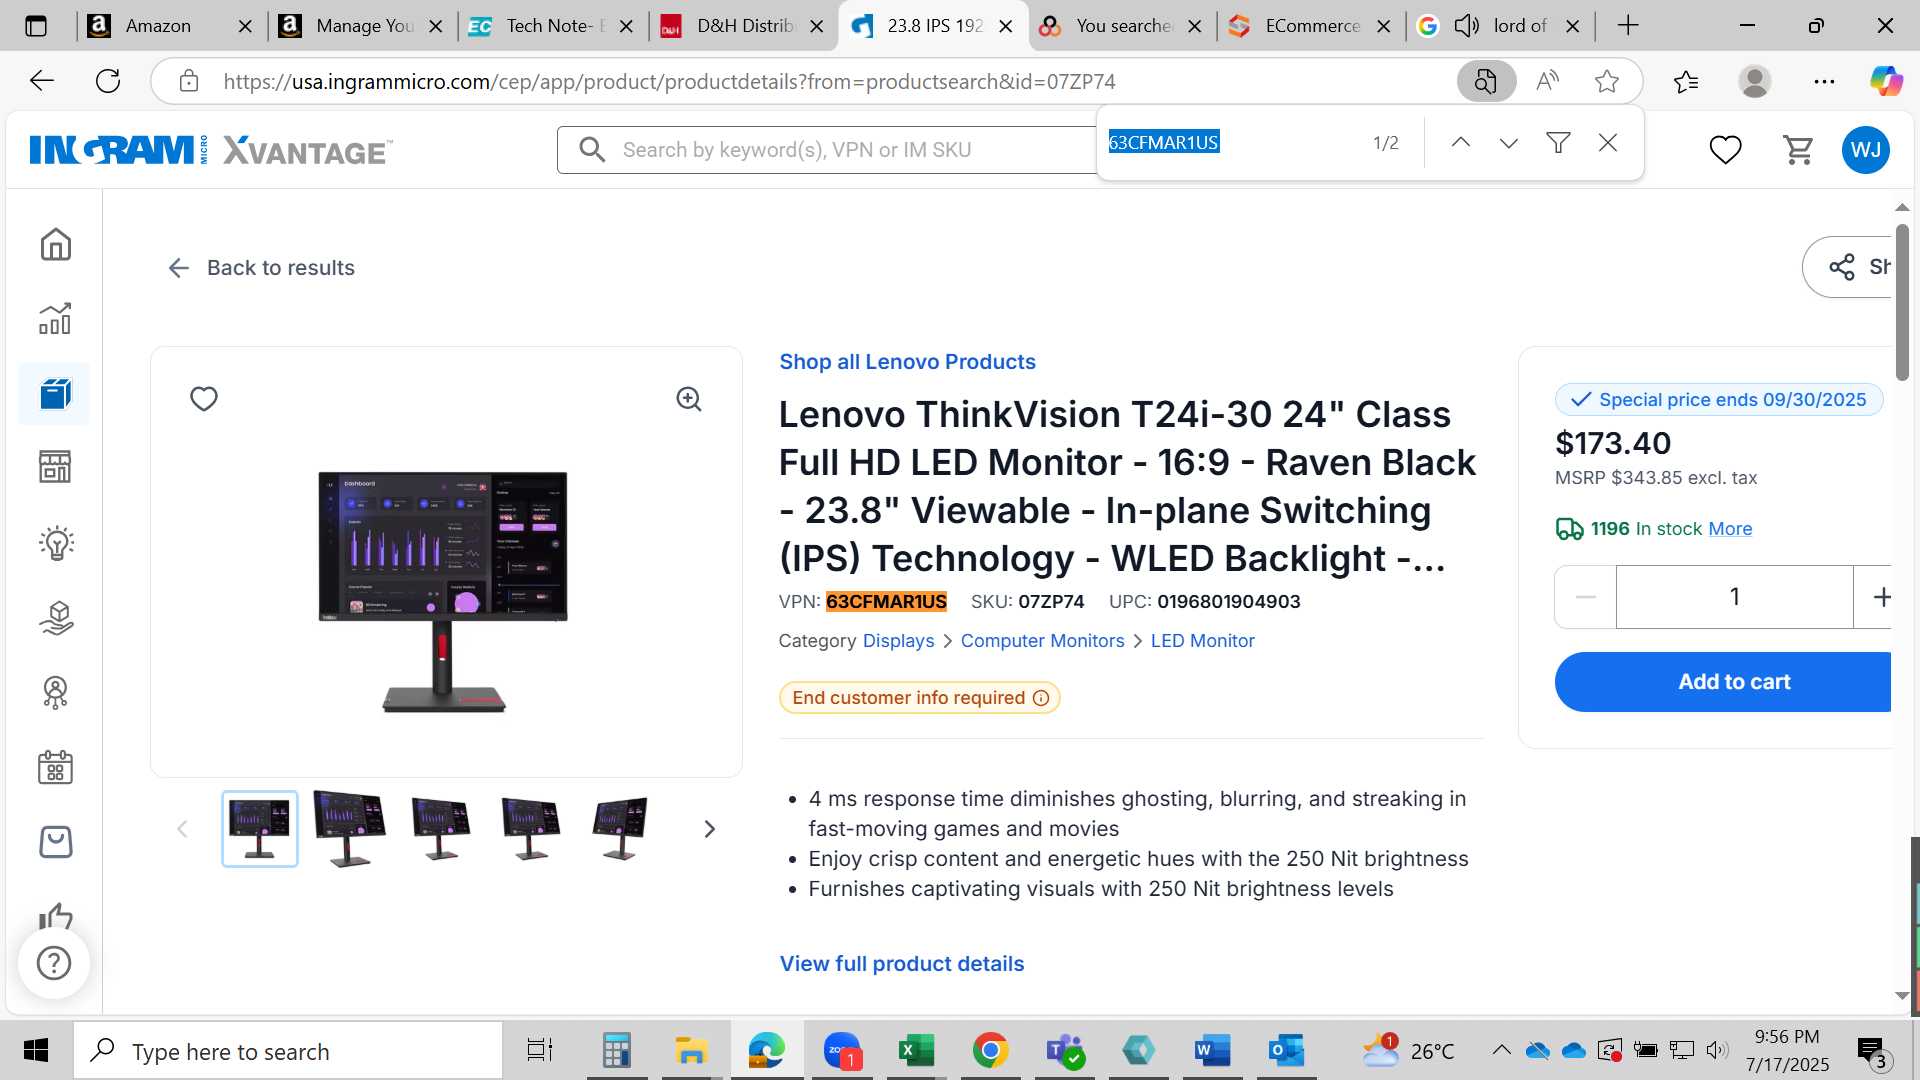Add this page to browser favorites star
This screenshot has height=1080, width=1920.
[x=1607, y=81]
